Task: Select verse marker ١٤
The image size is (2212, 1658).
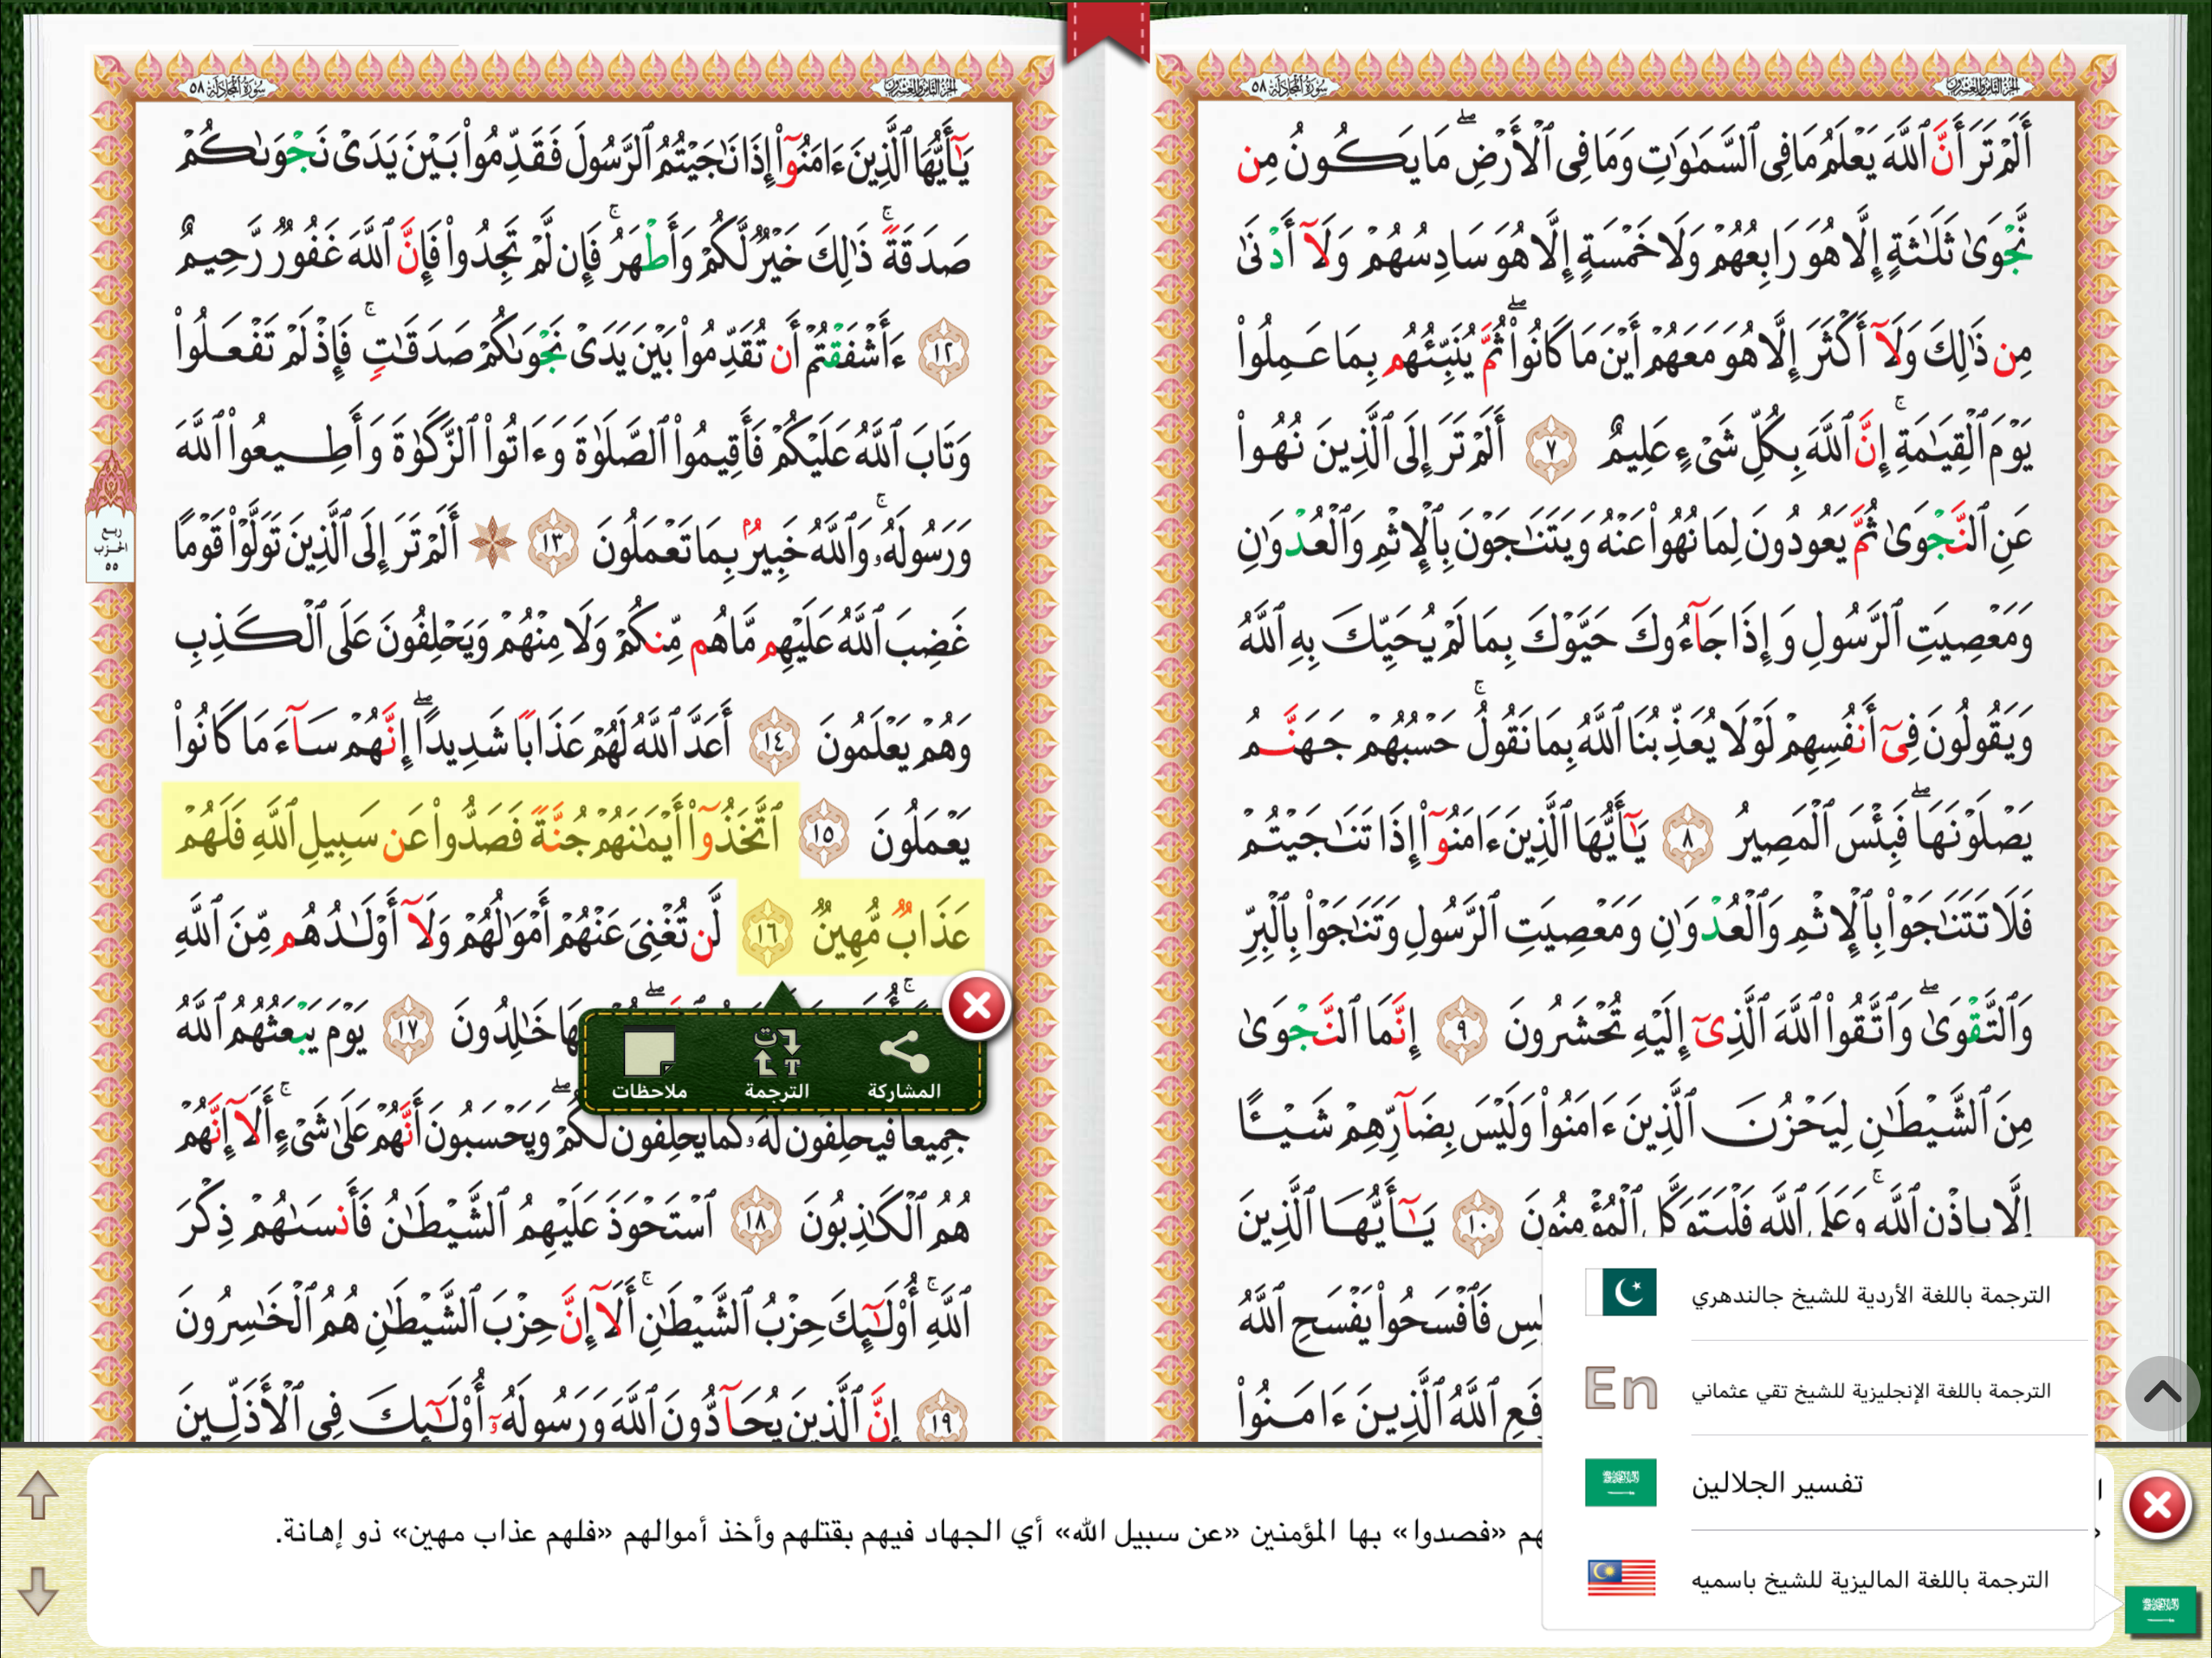Action: click(775, 741)
